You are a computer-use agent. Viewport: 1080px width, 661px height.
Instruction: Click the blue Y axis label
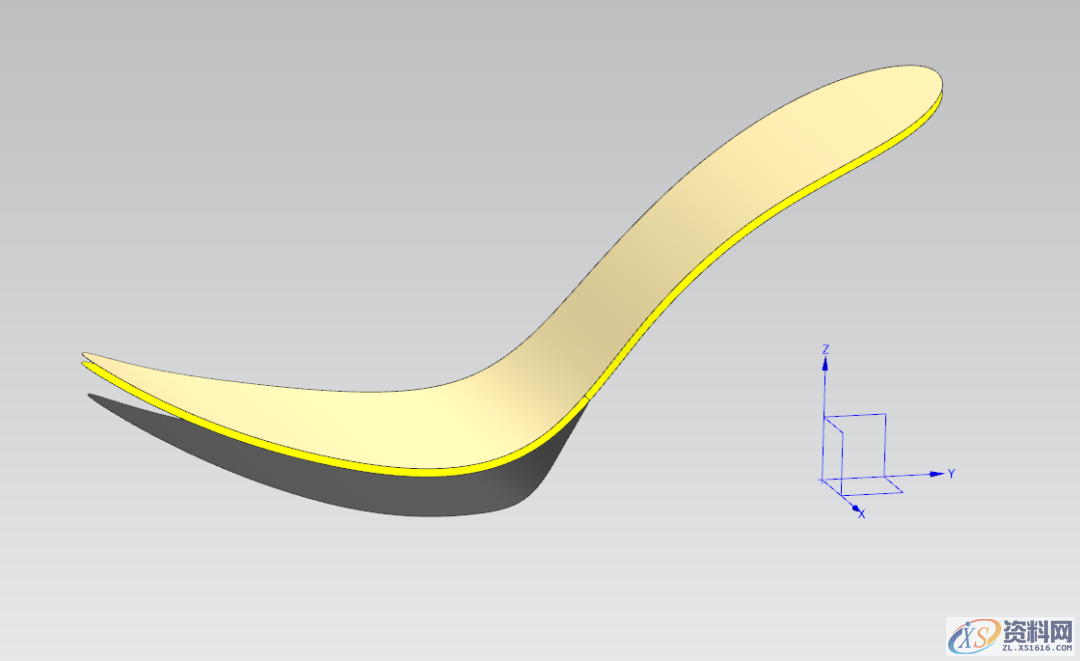(x=951, y=473)
